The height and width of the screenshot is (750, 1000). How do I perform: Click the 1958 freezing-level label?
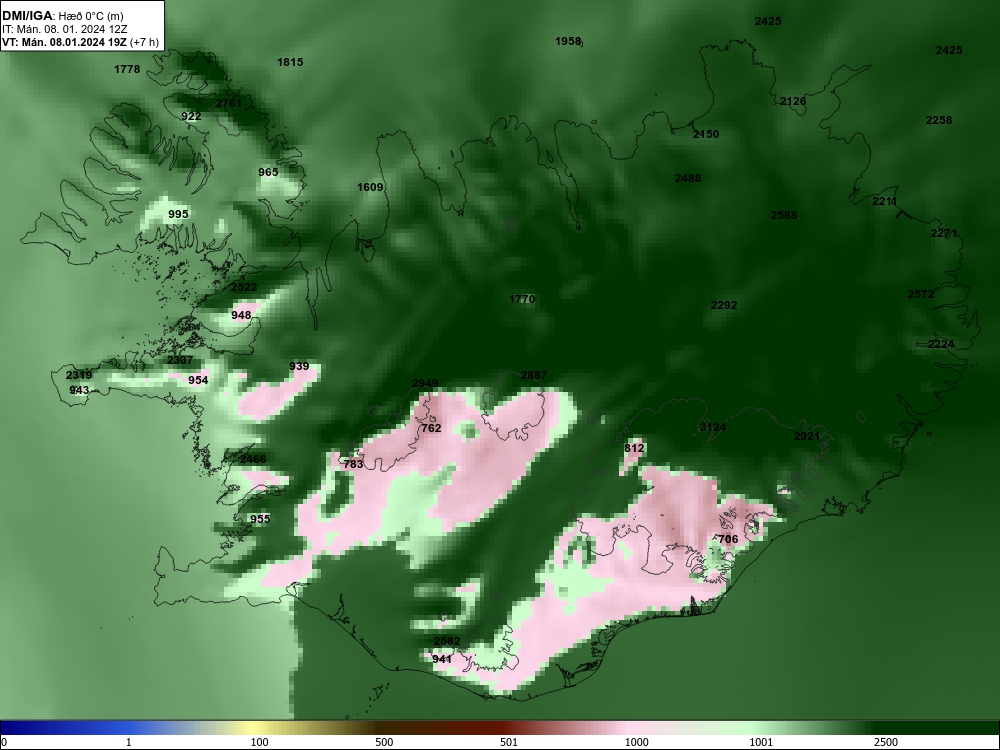568,41
